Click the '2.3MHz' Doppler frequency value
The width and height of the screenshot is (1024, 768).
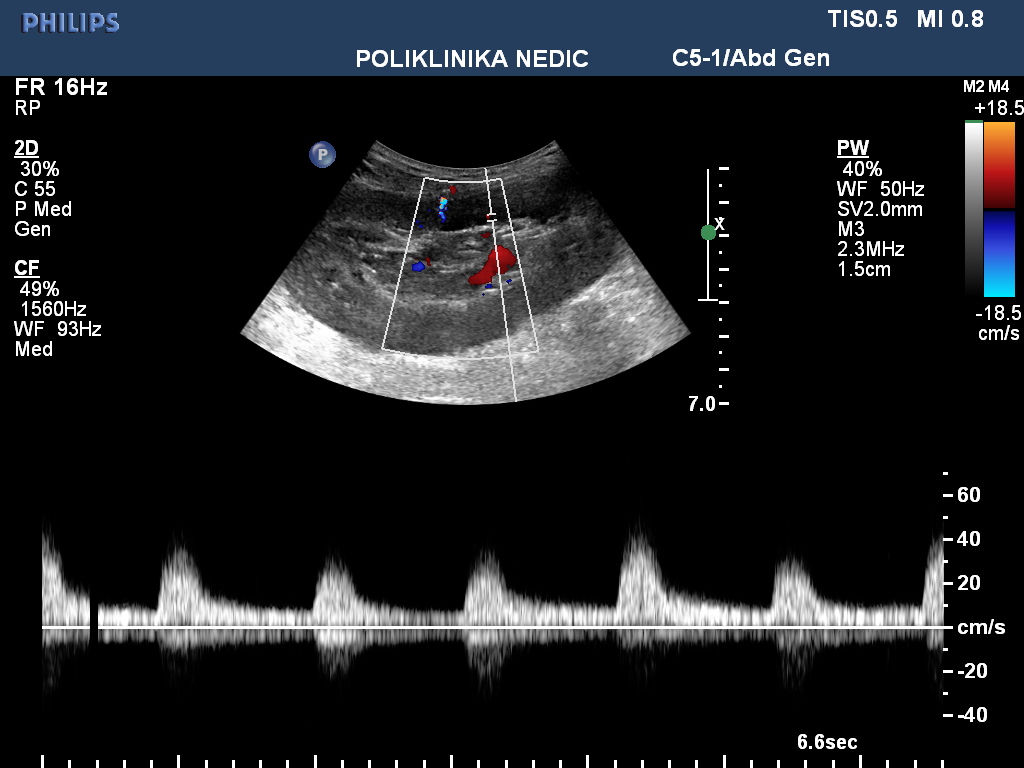pos(871,249)
